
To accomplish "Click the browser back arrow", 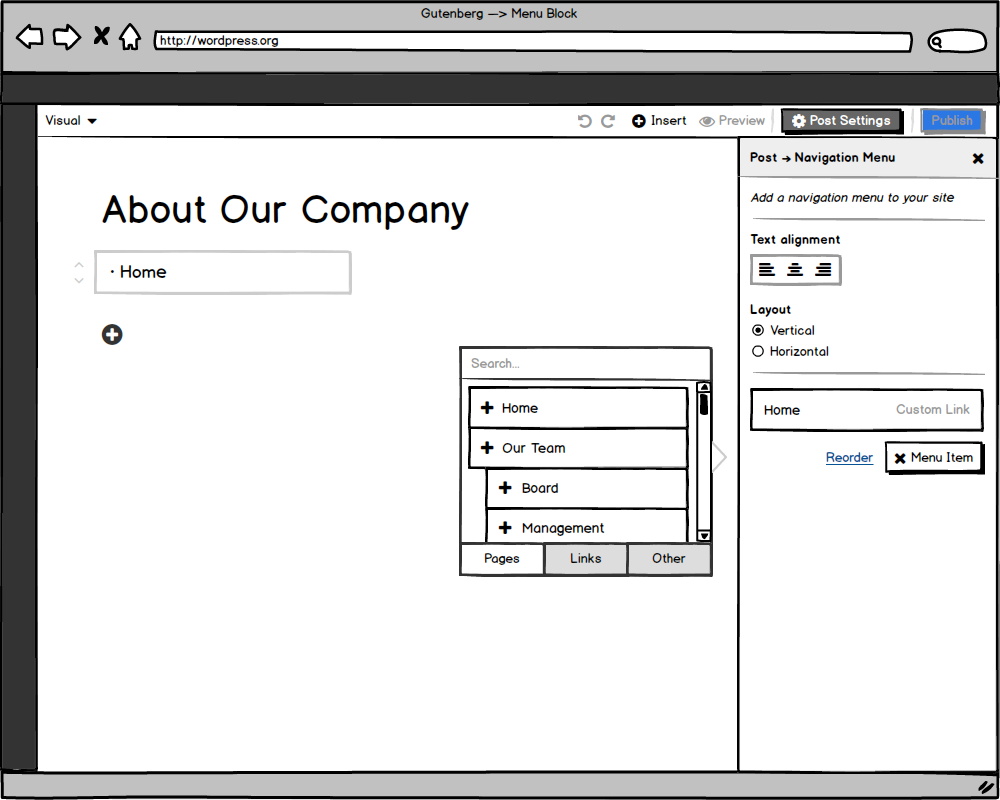I will coord(30,38).
